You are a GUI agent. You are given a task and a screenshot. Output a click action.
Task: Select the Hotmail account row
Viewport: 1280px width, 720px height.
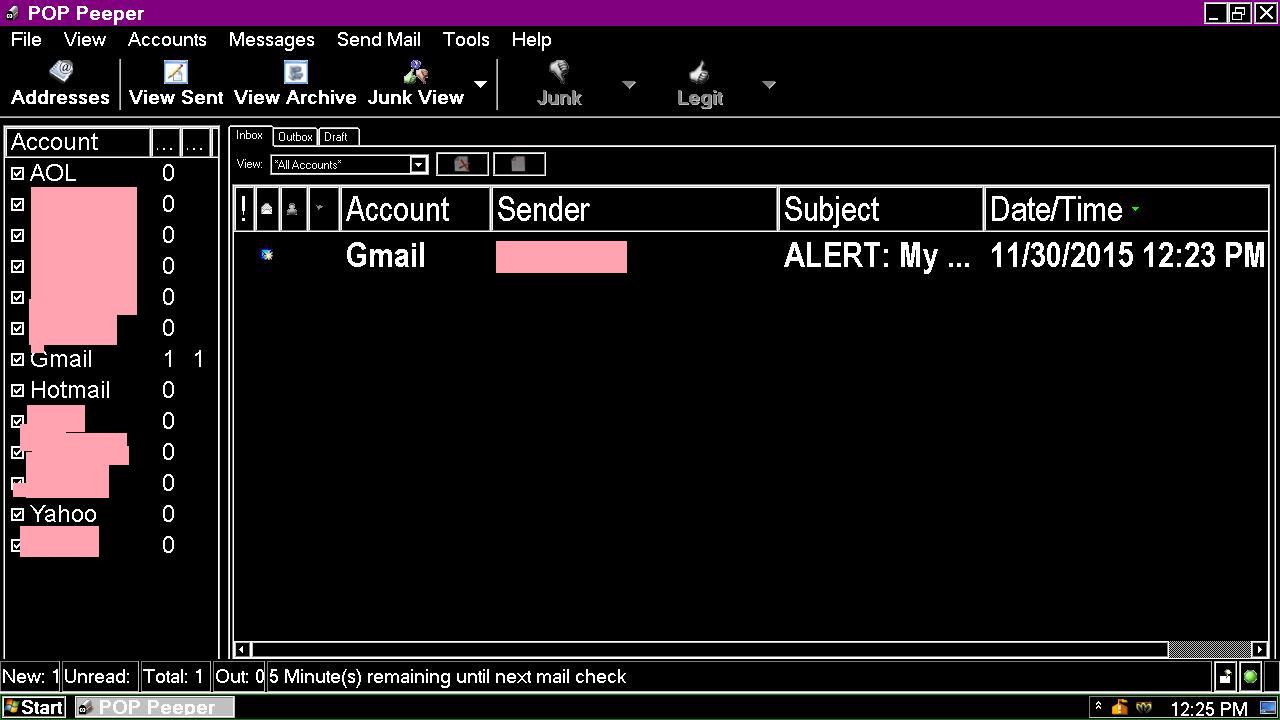(111, 390)
